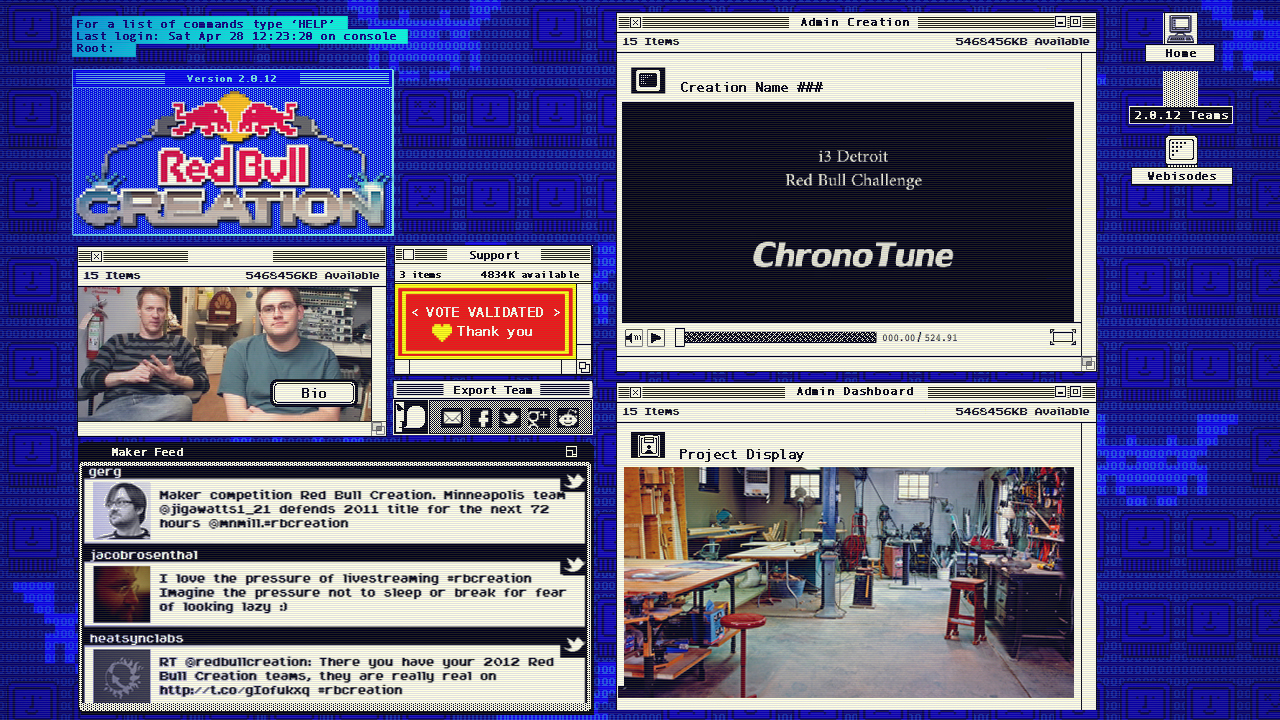Click the patterned video seek bar track
Viewport: 1280px width, 720px height.
[780, 338]
